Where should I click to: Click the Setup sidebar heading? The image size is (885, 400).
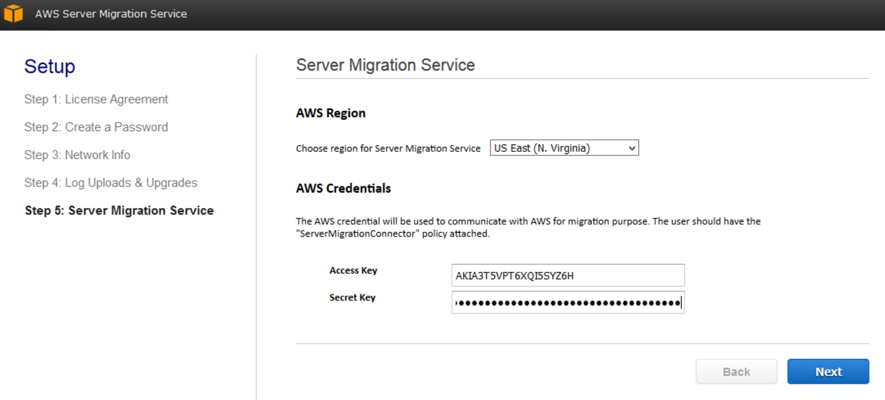tap(50, 67)
